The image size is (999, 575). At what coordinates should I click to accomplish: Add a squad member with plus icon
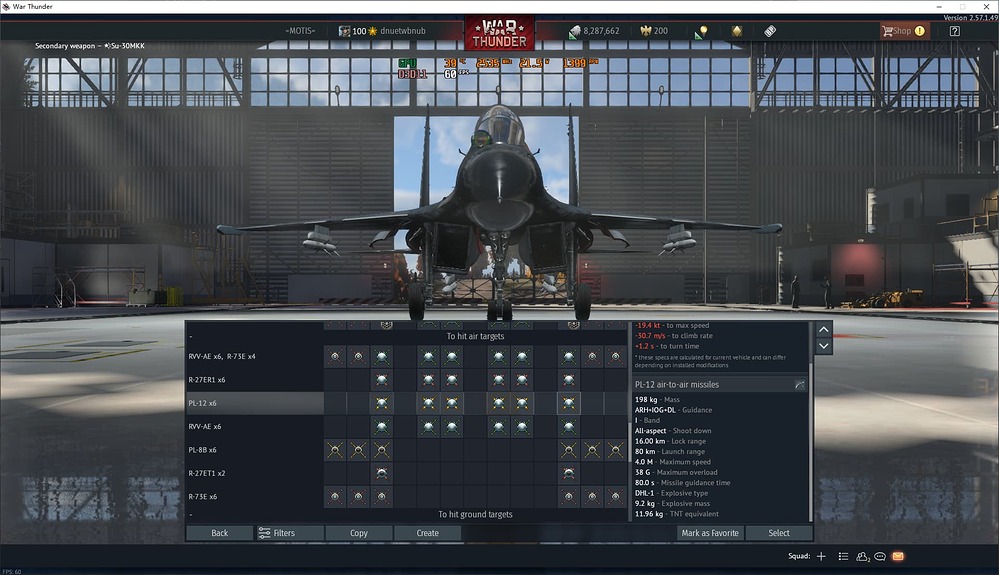[821, 557]
